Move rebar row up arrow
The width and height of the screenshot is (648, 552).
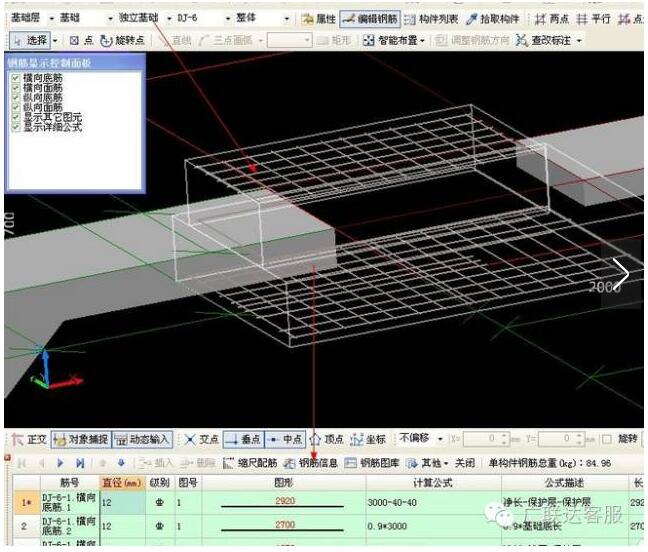(102, 463)
